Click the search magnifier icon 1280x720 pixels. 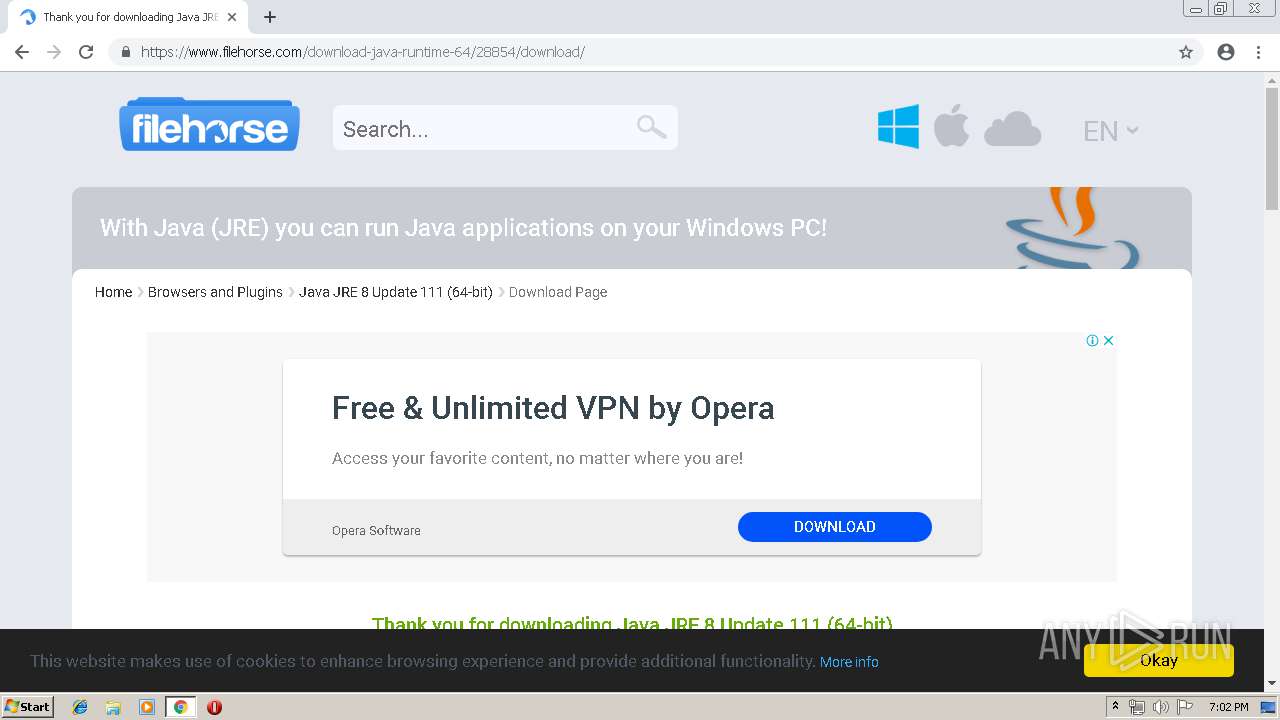pyautogui.click(x=651, y=127)
